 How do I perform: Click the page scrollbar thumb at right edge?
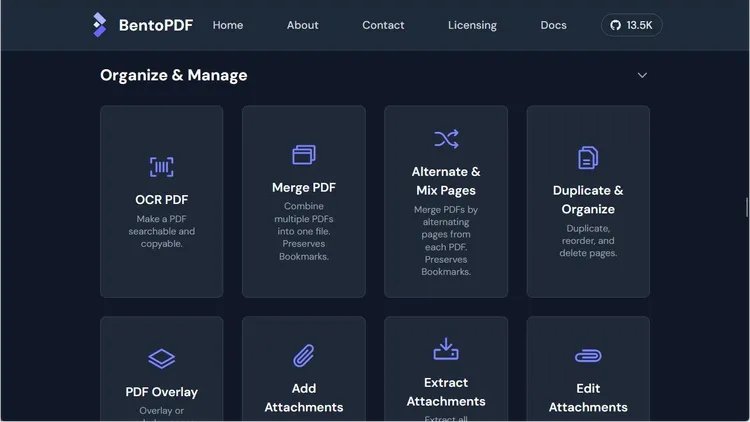coord(747,207)
